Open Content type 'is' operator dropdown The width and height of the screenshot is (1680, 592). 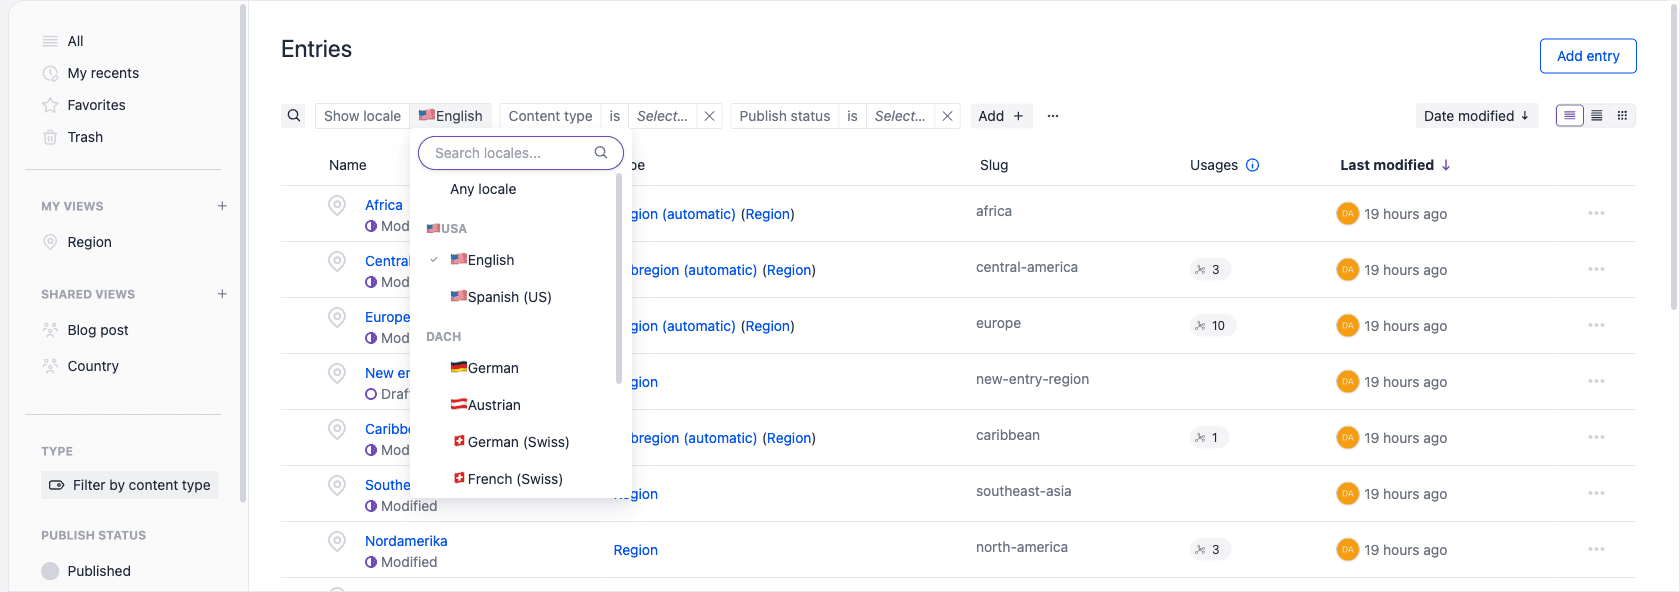click(x=615, y=116)
